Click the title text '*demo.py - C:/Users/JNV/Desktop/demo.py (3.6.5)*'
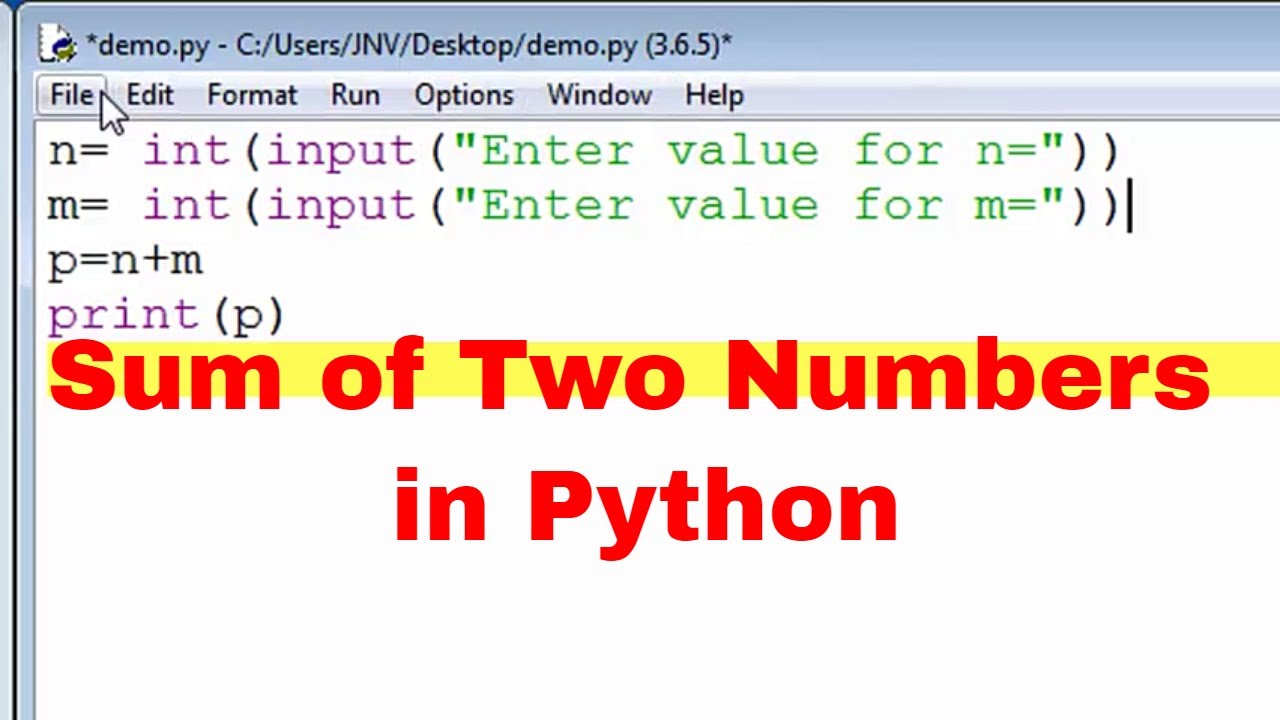The height and width of the screenshot is (720, 1280). [x=409, y=44]
